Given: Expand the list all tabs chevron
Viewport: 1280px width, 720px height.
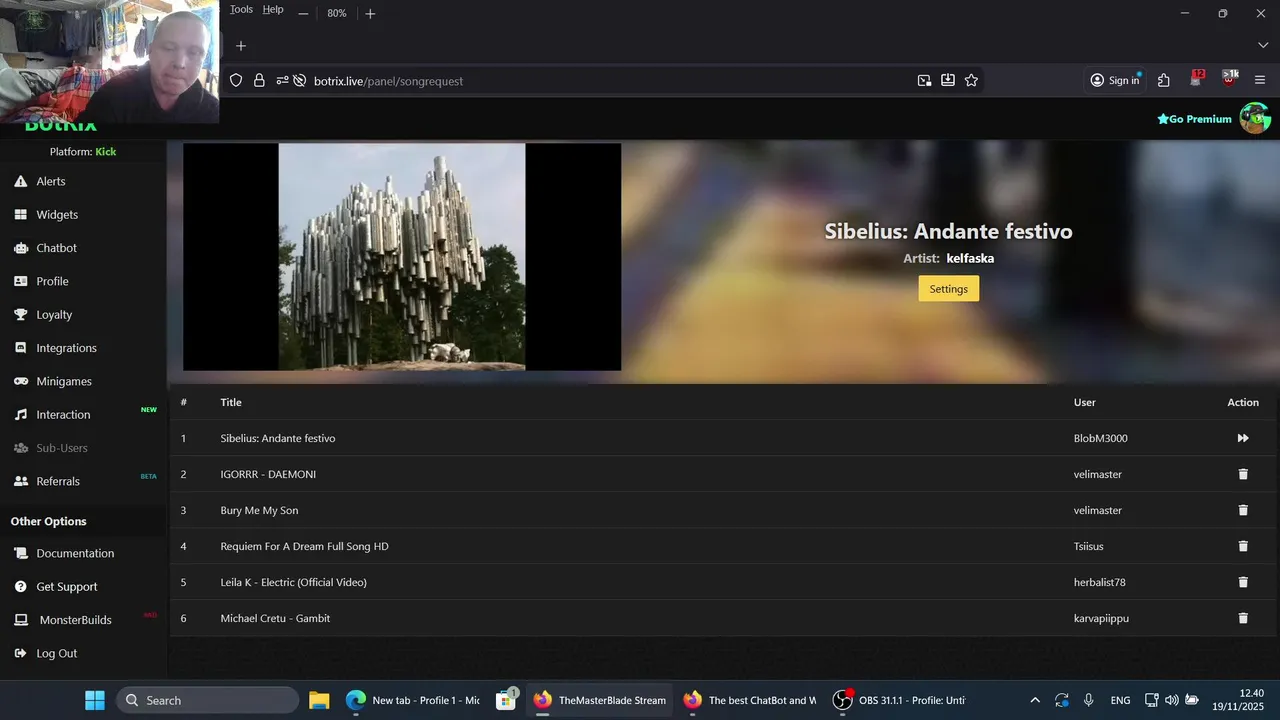Looking at the screenshot, I should 1262,46.
